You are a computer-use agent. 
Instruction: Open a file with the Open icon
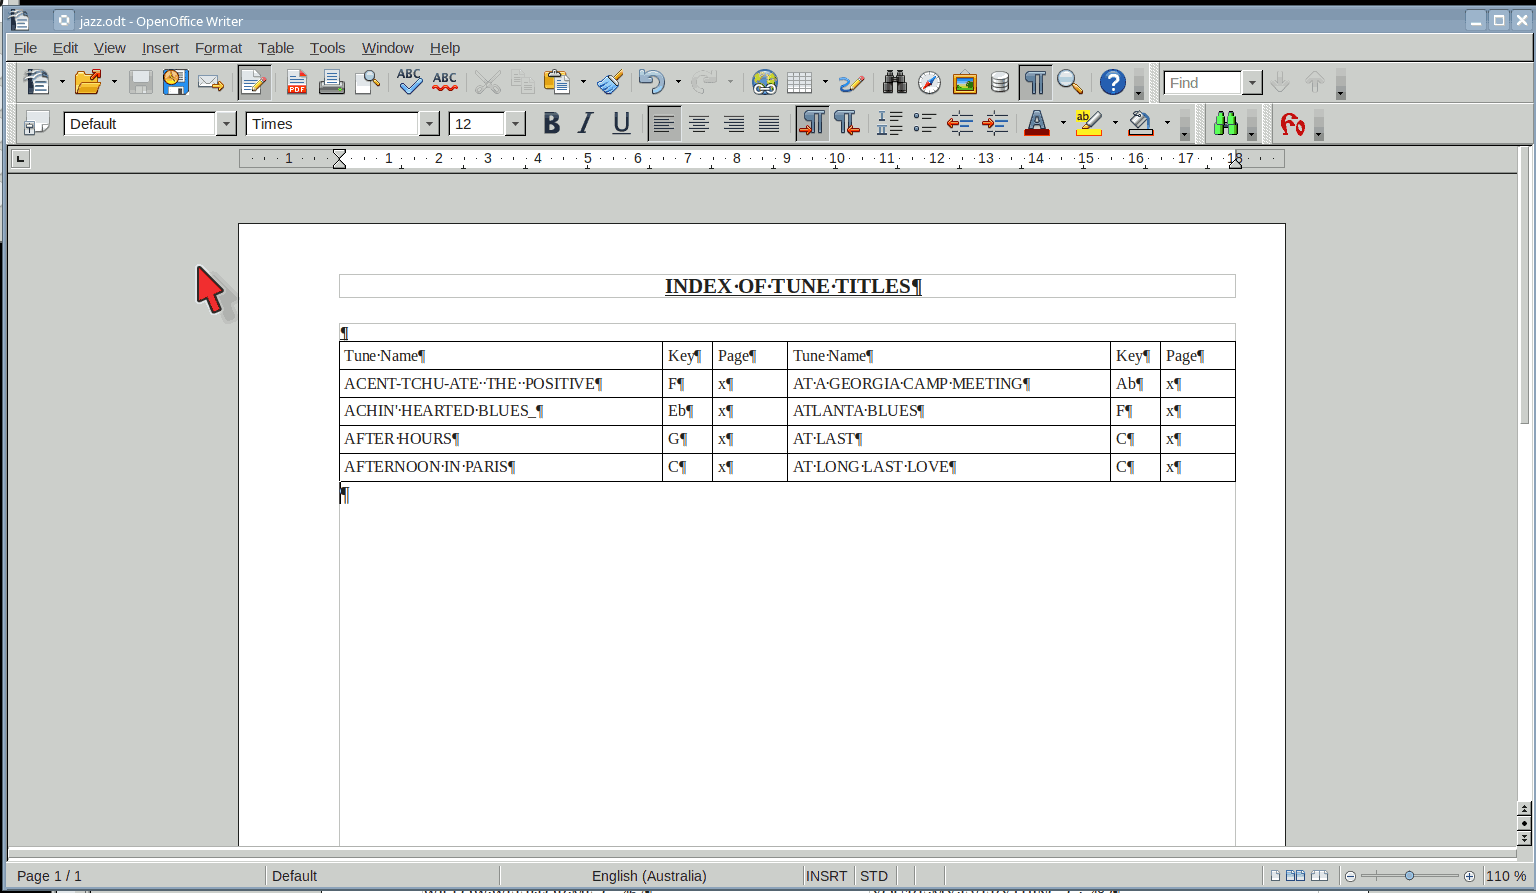88,82
